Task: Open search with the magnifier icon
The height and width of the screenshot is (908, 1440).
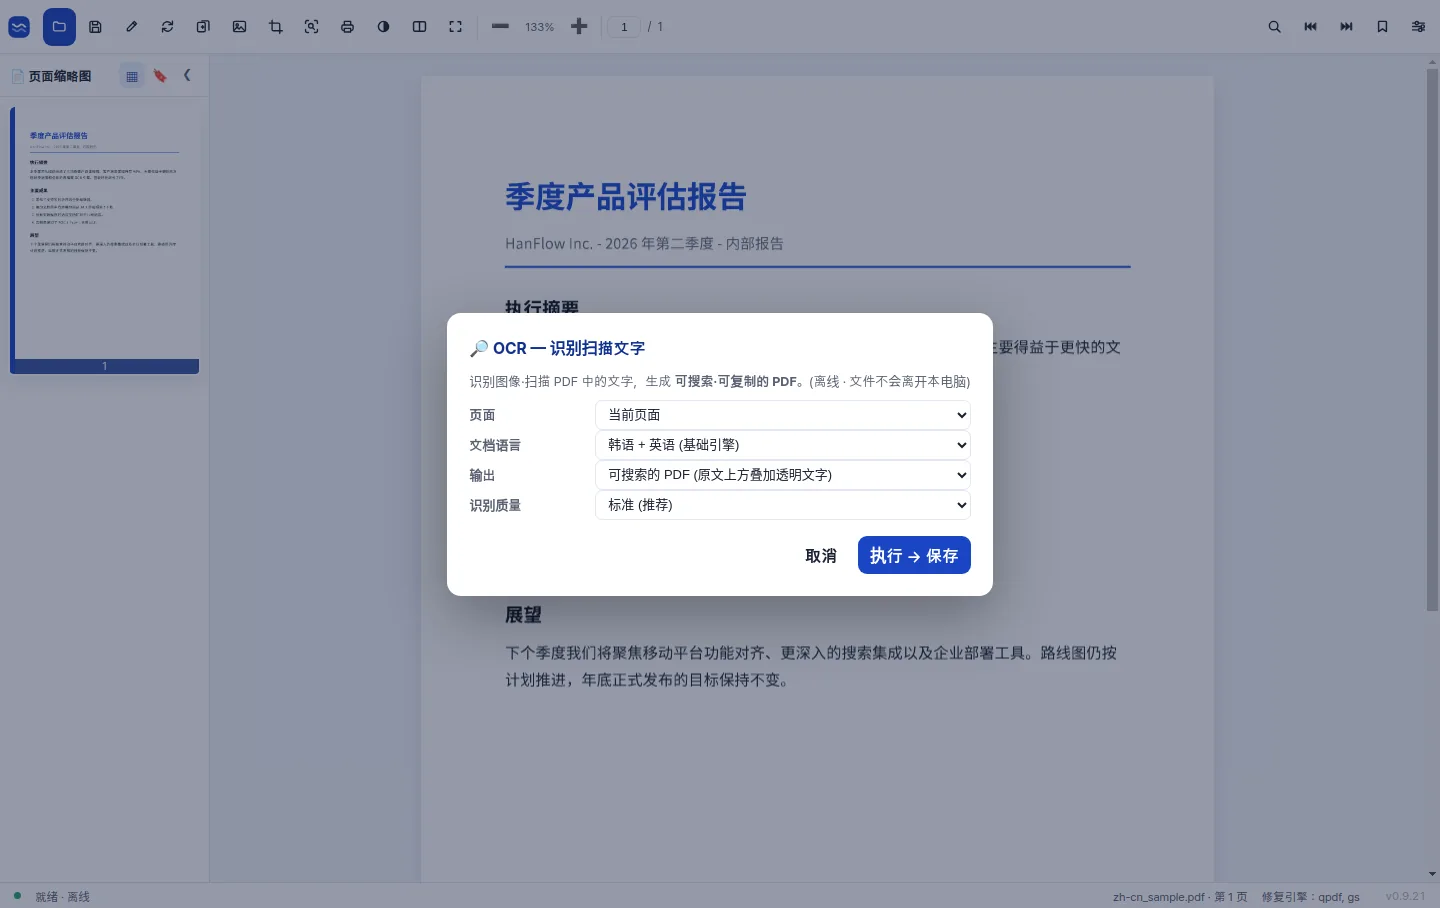Action: point(1274,27)
